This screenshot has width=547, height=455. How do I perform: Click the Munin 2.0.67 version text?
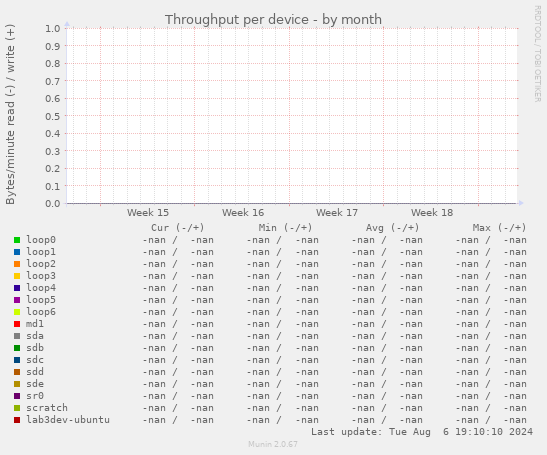pyautogui.click(x=273, y=444)
